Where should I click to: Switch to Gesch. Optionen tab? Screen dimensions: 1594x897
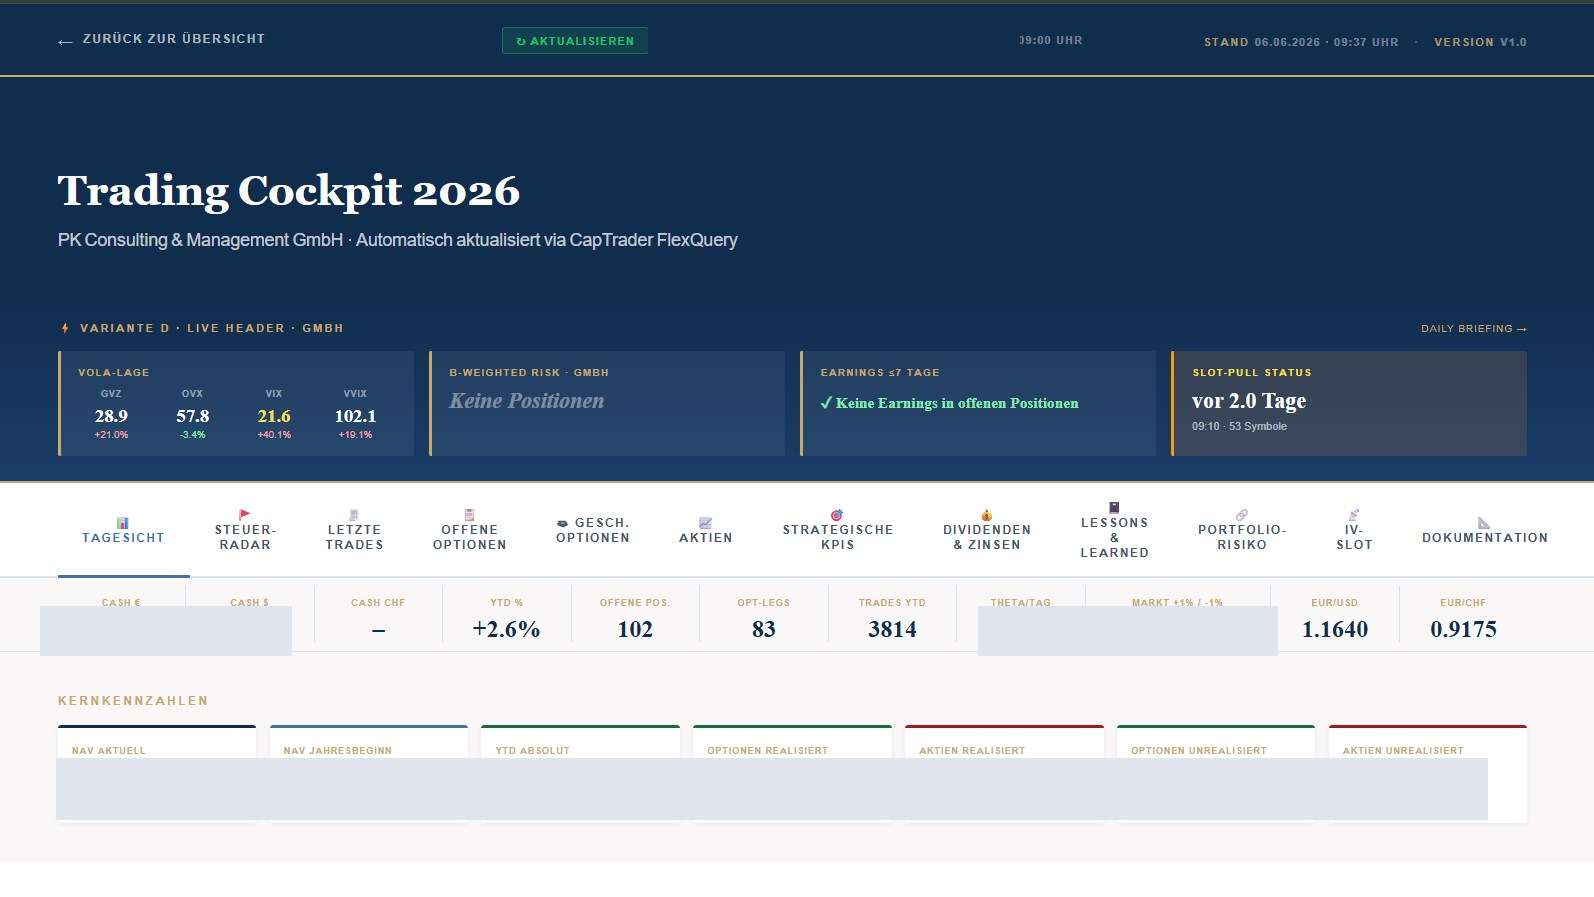tap(593, 530)
